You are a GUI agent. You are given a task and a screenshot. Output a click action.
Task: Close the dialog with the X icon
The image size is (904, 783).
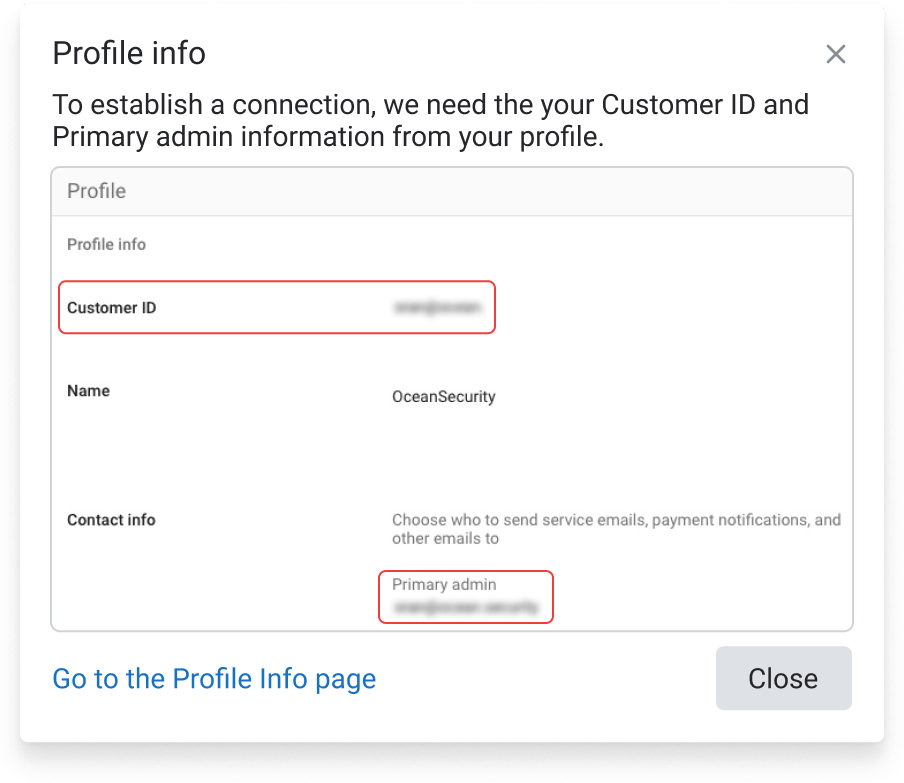tap(835, 54)
